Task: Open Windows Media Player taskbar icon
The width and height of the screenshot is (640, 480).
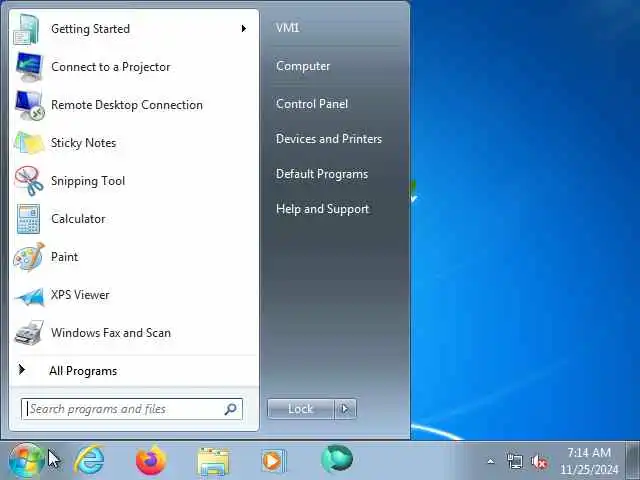Action: coord(273,461)
